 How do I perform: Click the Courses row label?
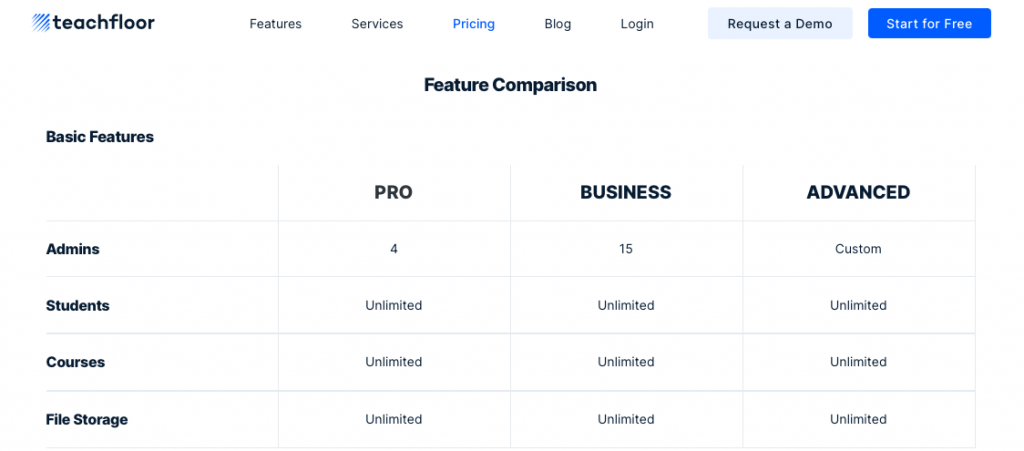(x=76, y=362)
